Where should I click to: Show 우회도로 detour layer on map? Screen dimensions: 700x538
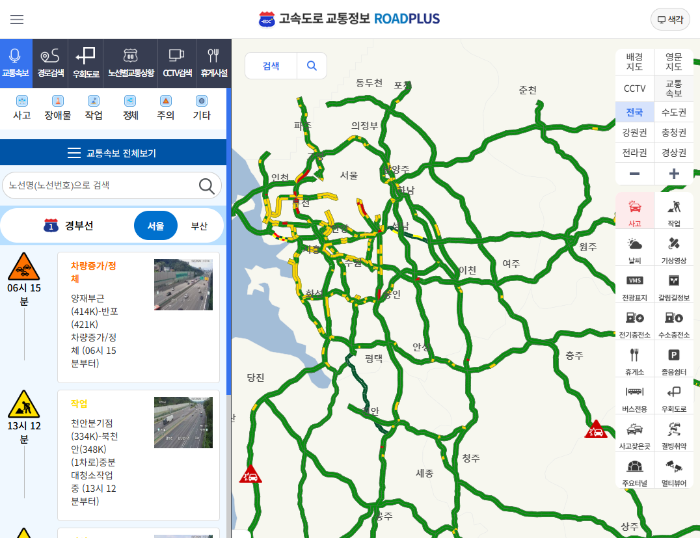click(673, 396)
